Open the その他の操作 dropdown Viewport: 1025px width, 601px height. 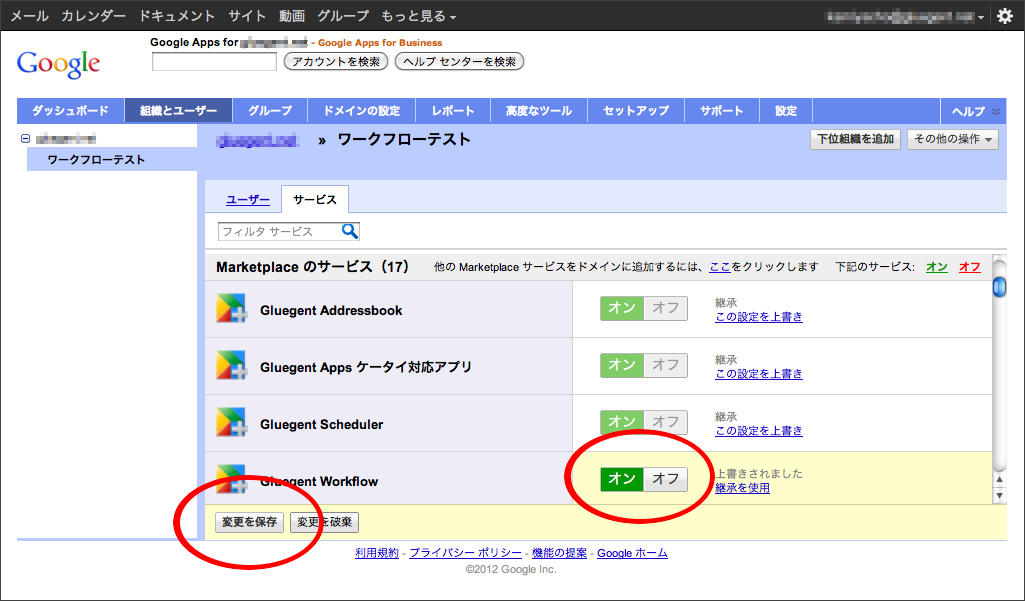click(952, 140)
